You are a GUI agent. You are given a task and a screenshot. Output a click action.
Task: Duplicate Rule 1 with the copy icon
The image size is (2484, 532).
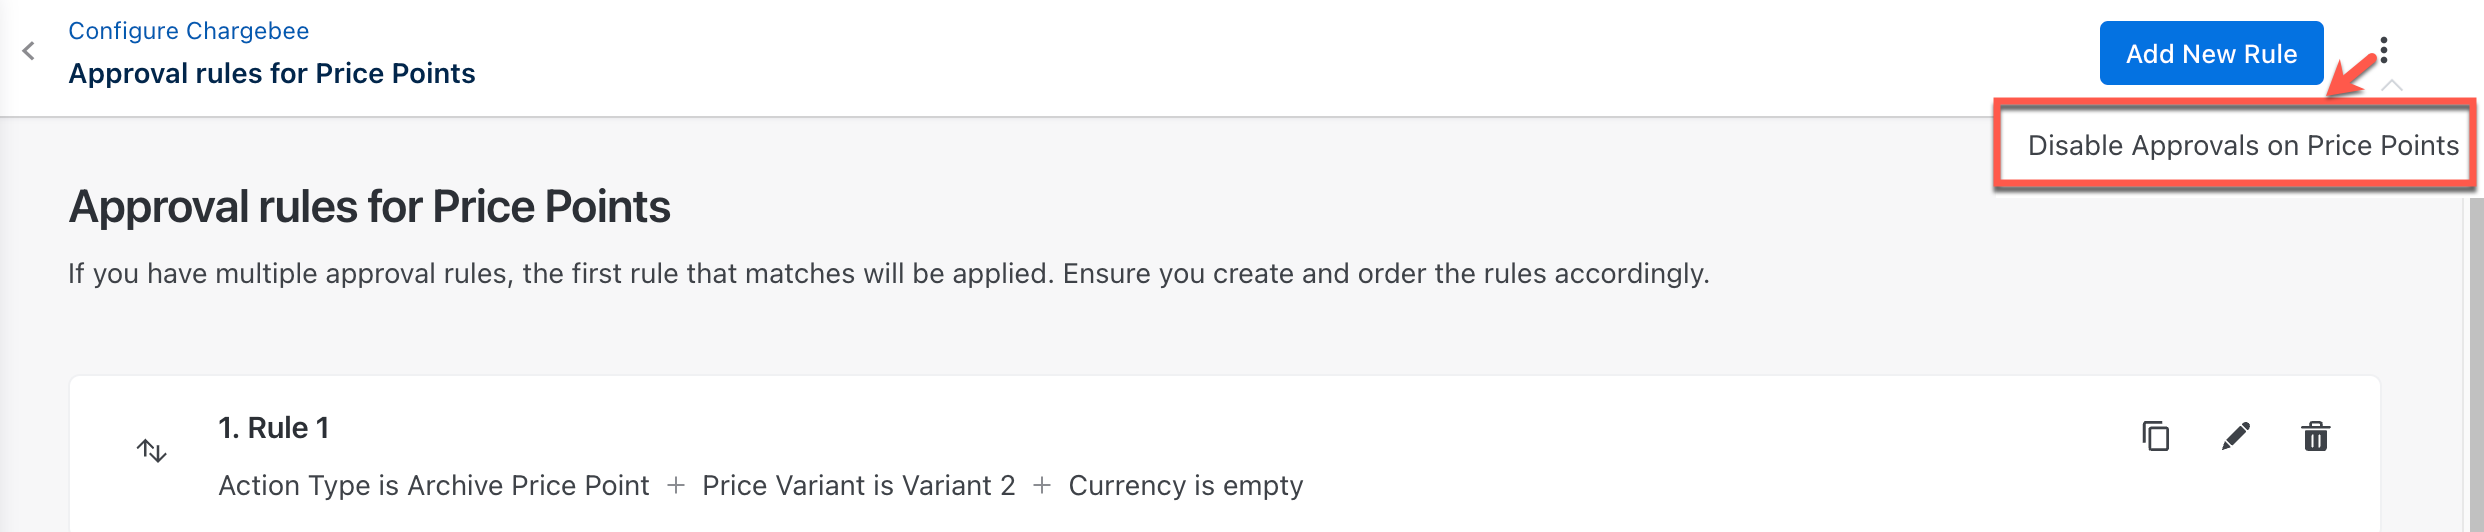[x=2156, y=436]
